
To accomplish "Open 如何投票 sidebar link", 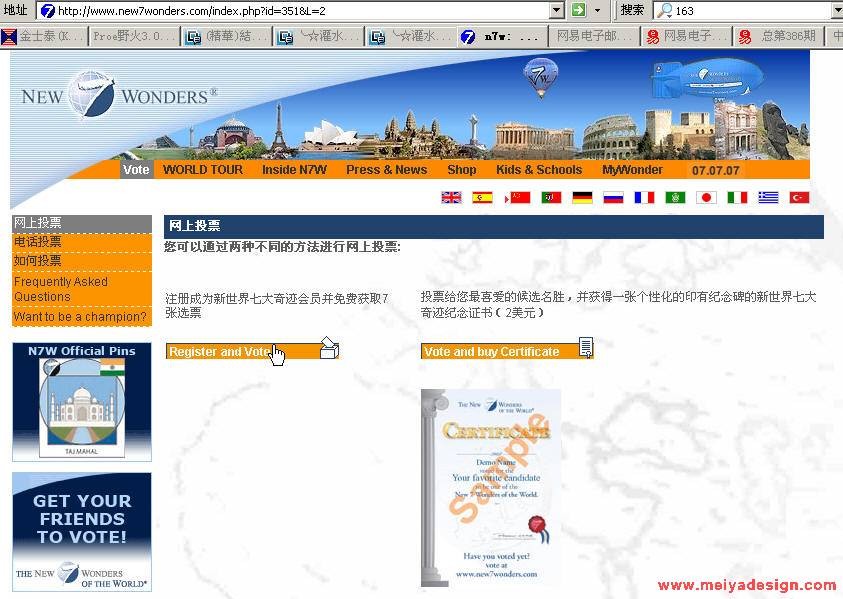I will tap(82, 261).
